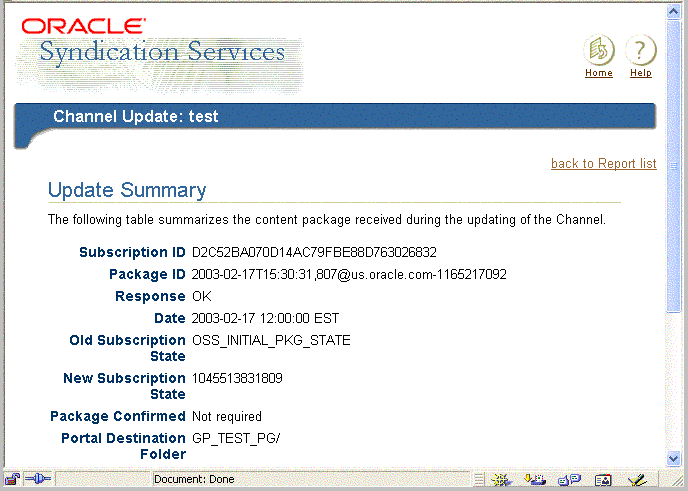Click the Date value 2003-02-17 12:00:00 EST
This screenshot has width=688, height=491.
265,318
